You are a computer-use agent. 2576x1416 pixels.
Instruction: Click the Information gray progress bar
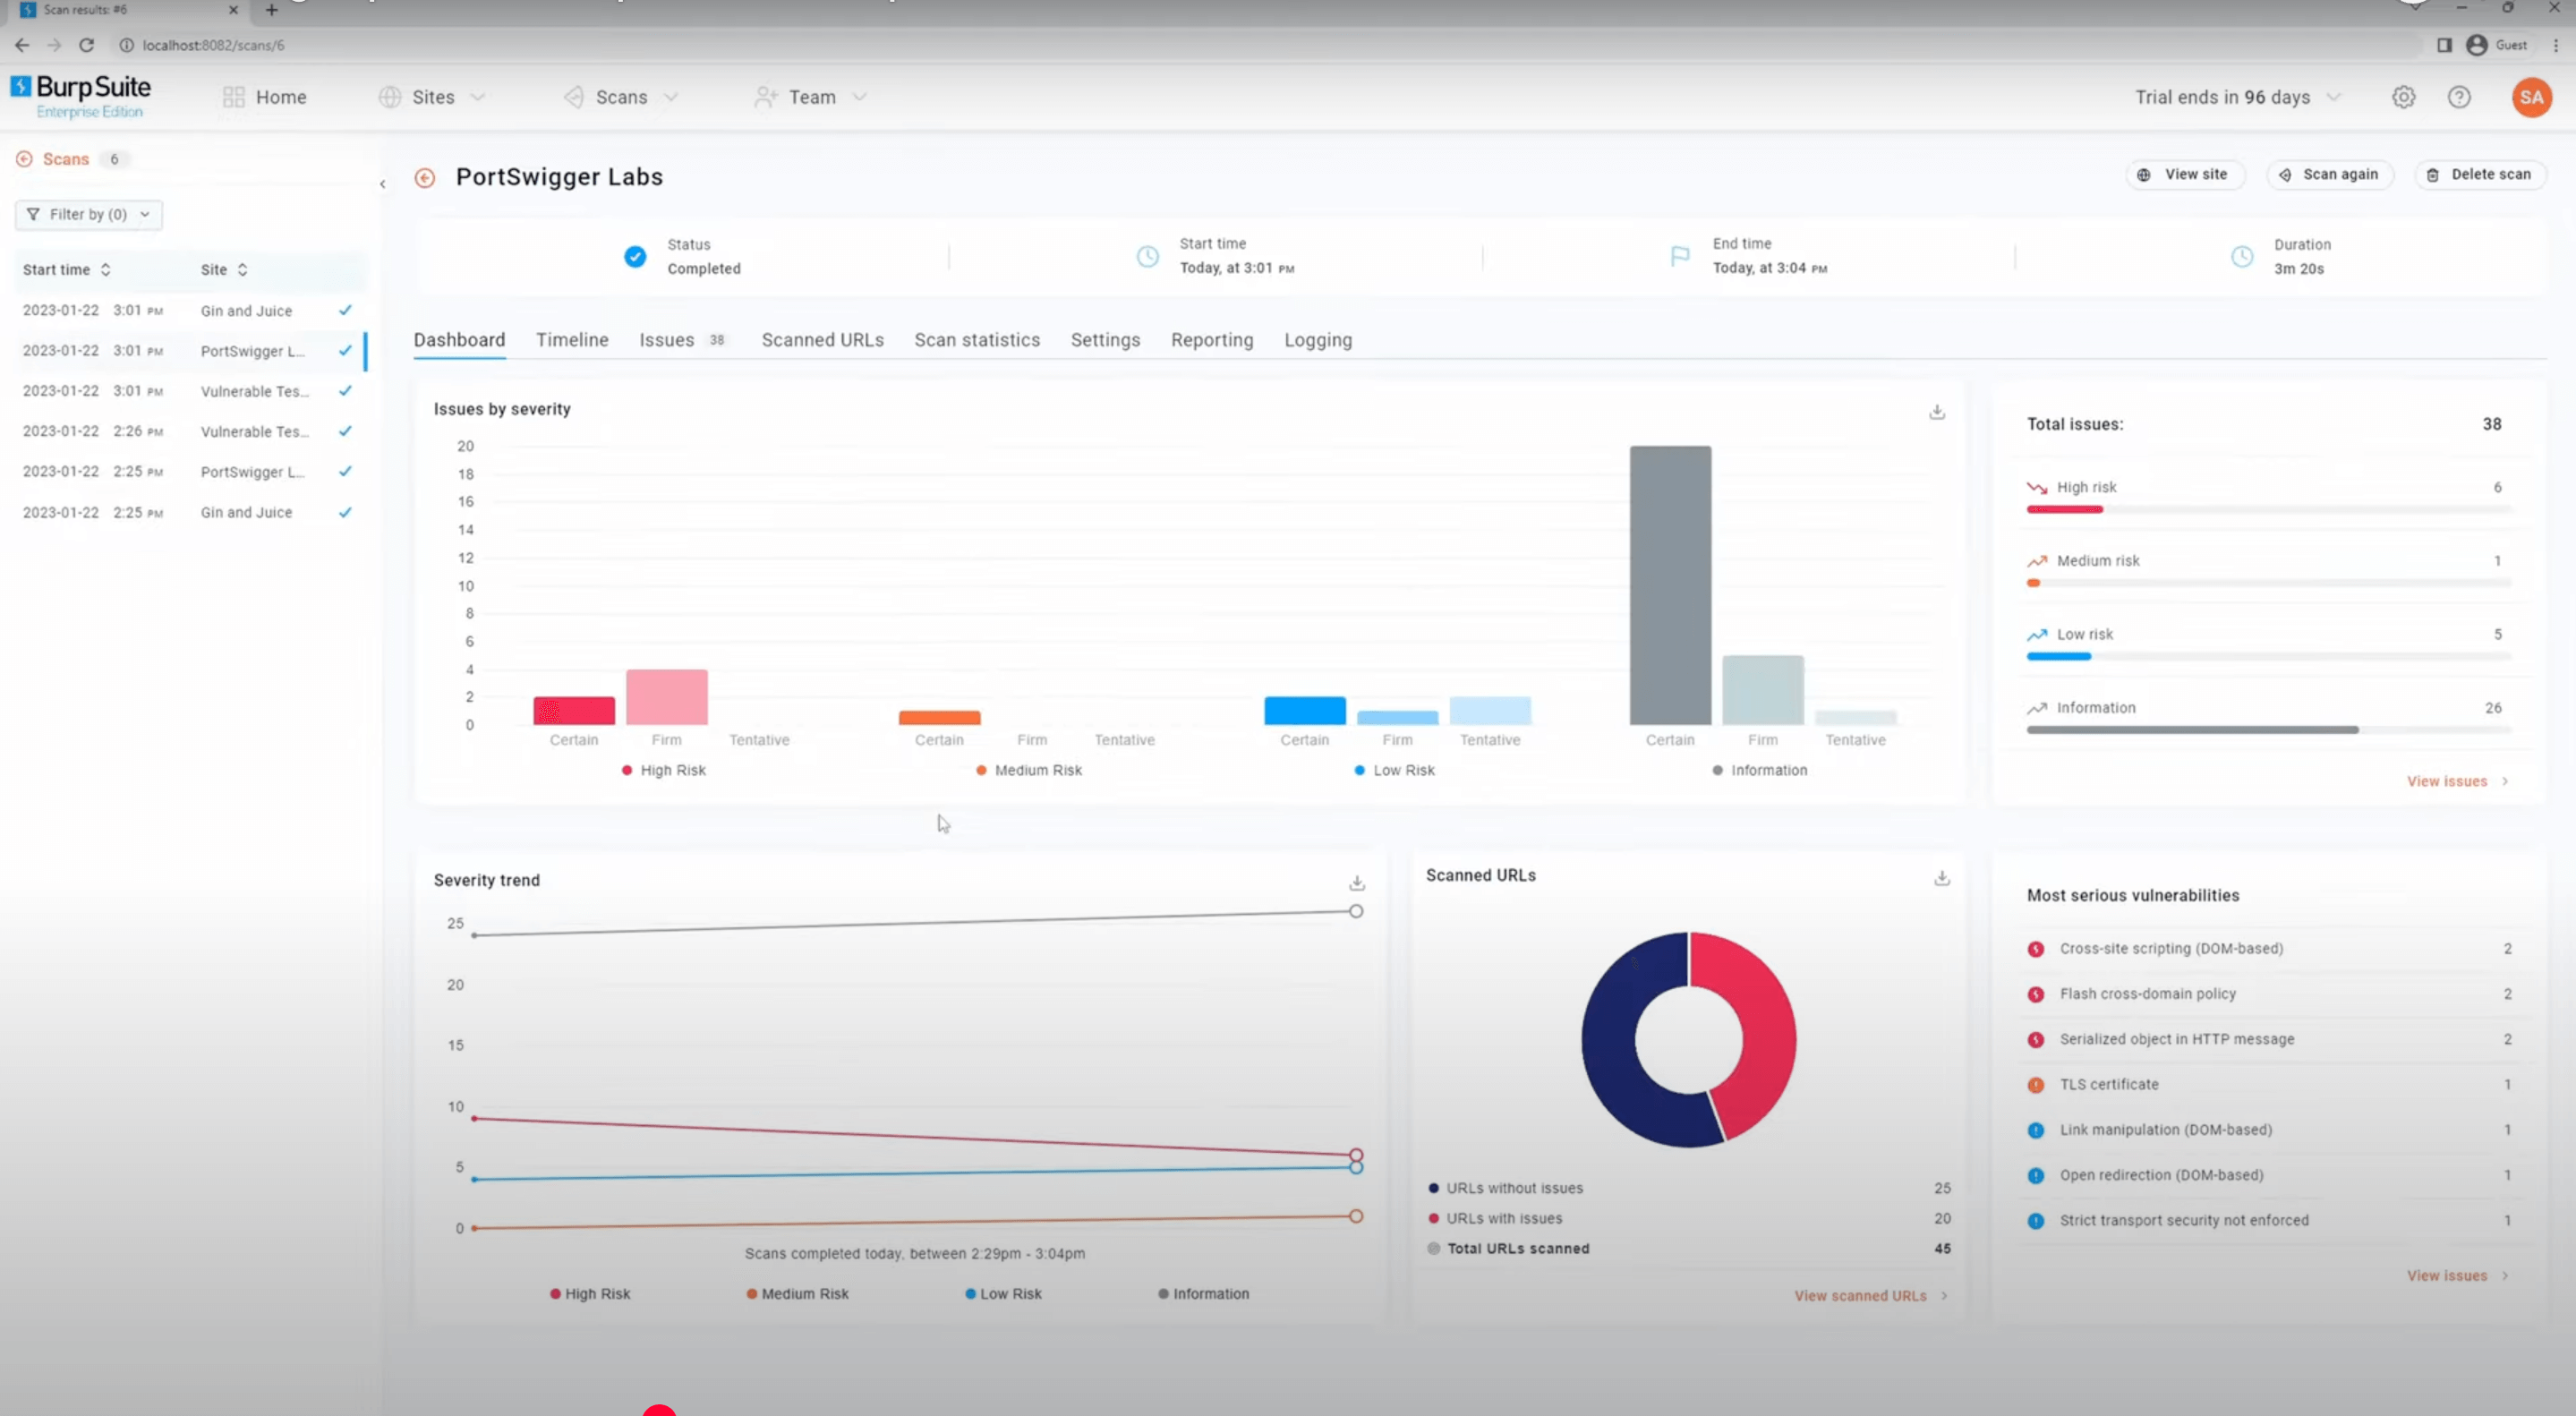[x=2193, y=730]
